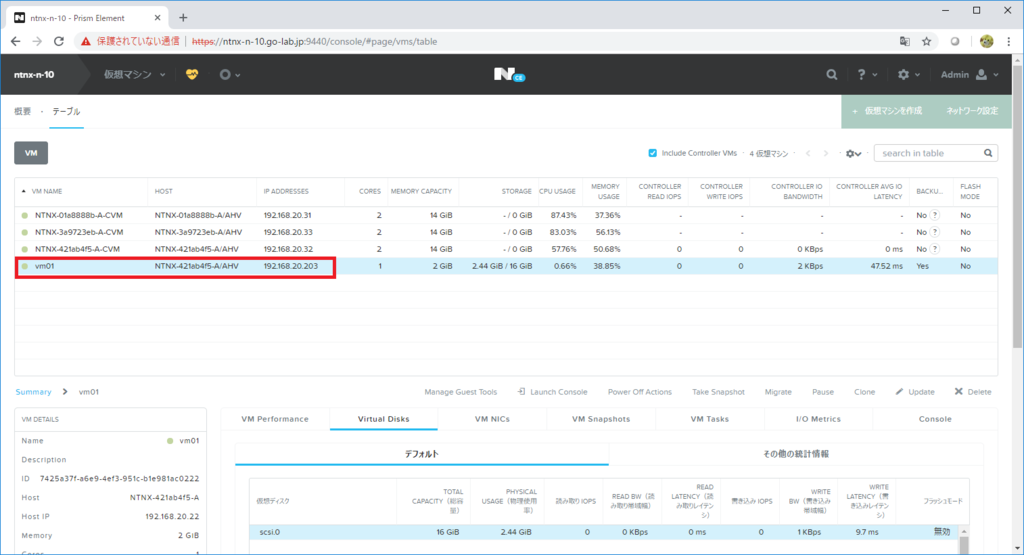Go to previous table page arrow
The width and height of the screenshot is (1024, 555).
808,153
